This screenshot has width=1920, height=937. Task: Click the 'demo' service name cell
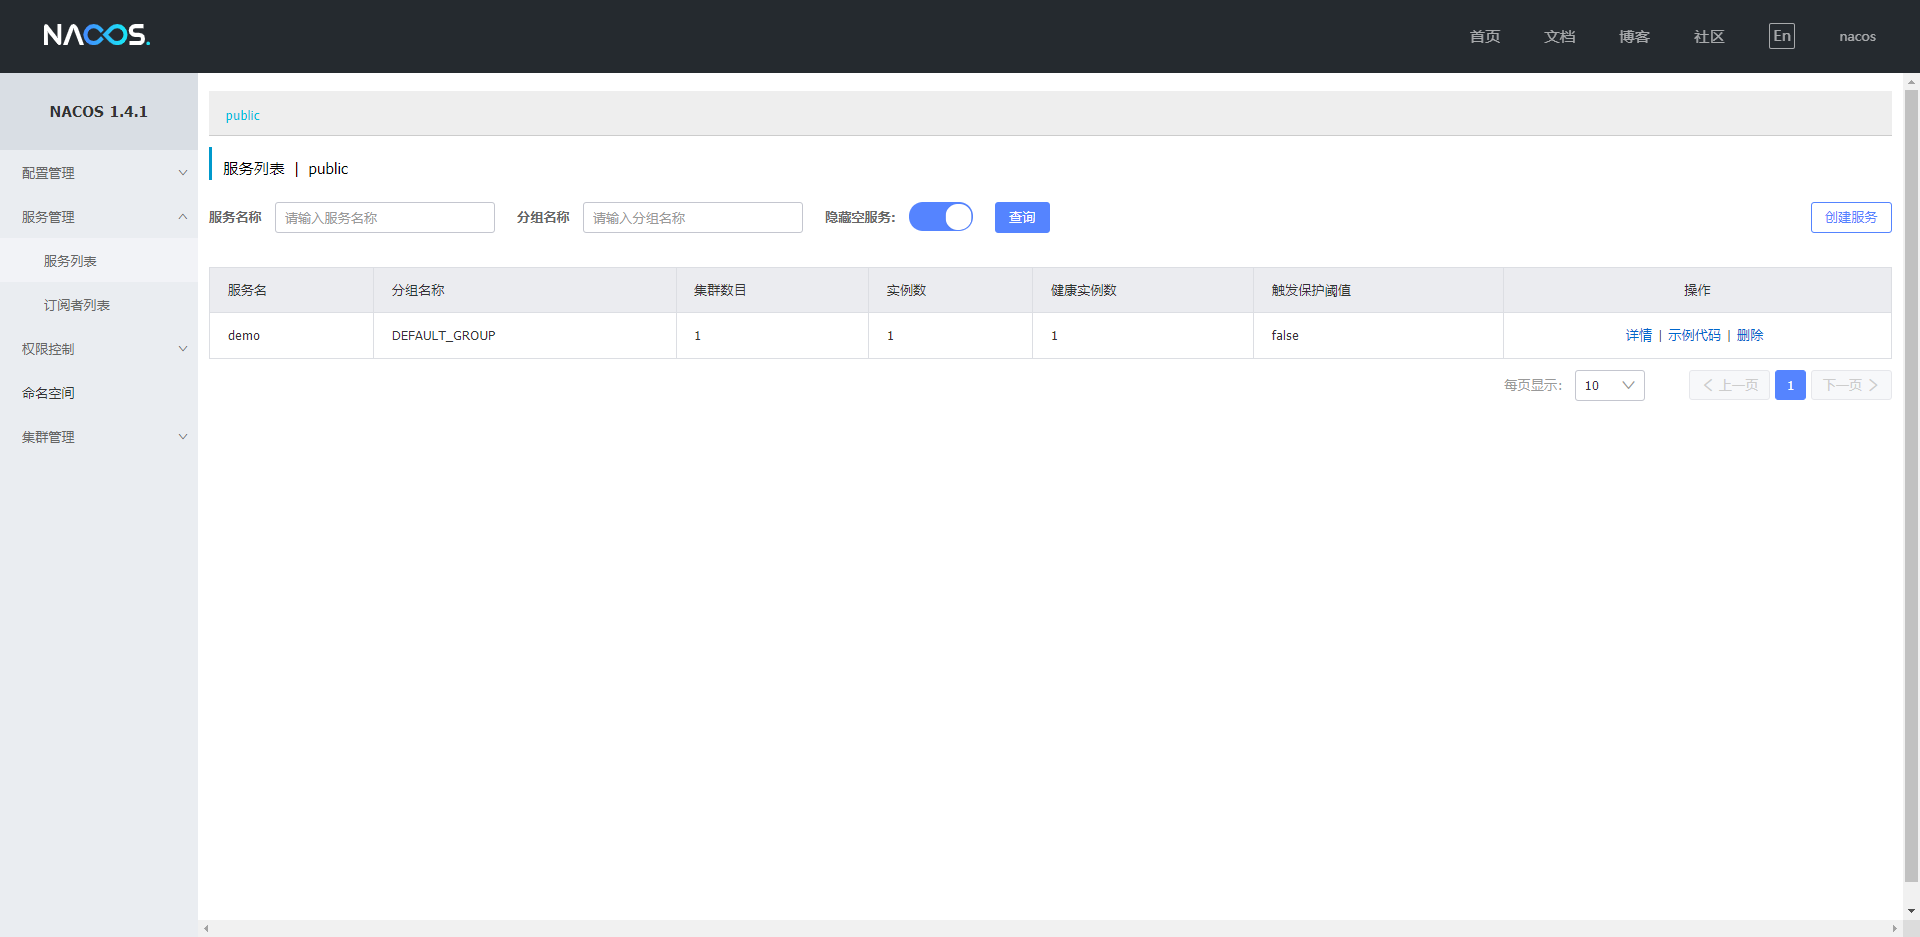[291, 335]
